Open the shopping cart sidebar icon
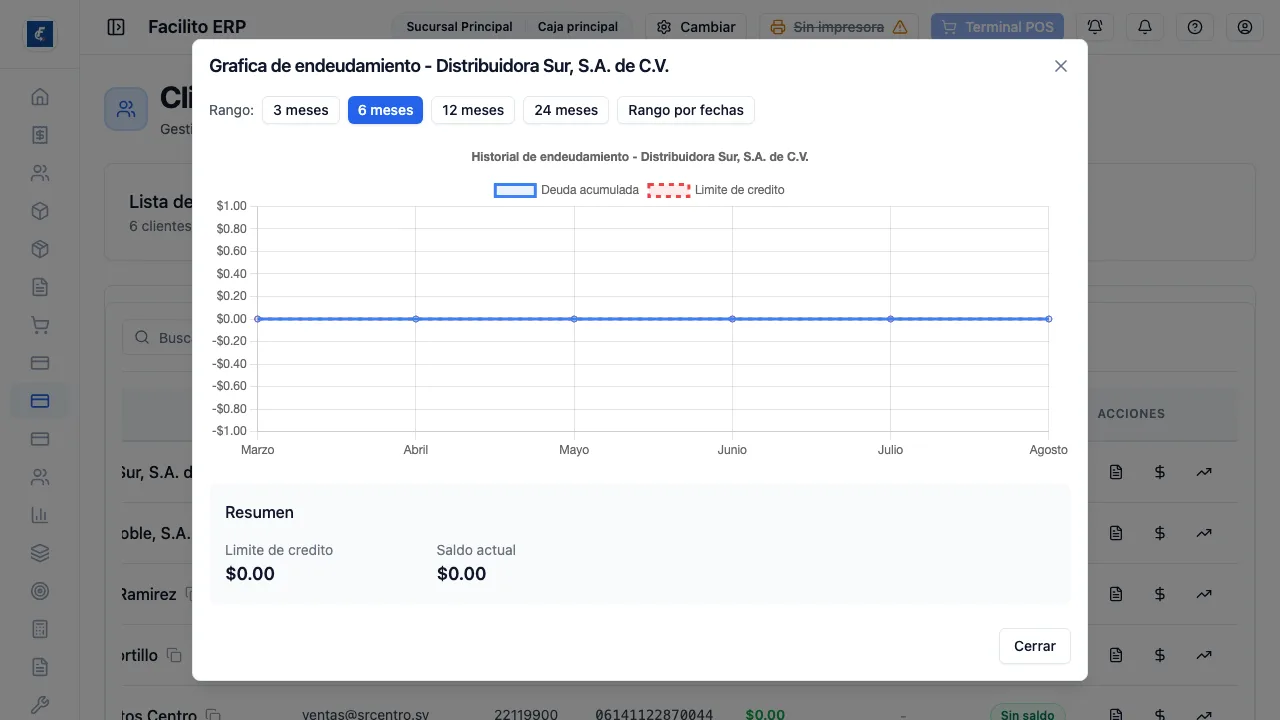The height and width of the screenshot is (720, 1280). coord(40,325)
